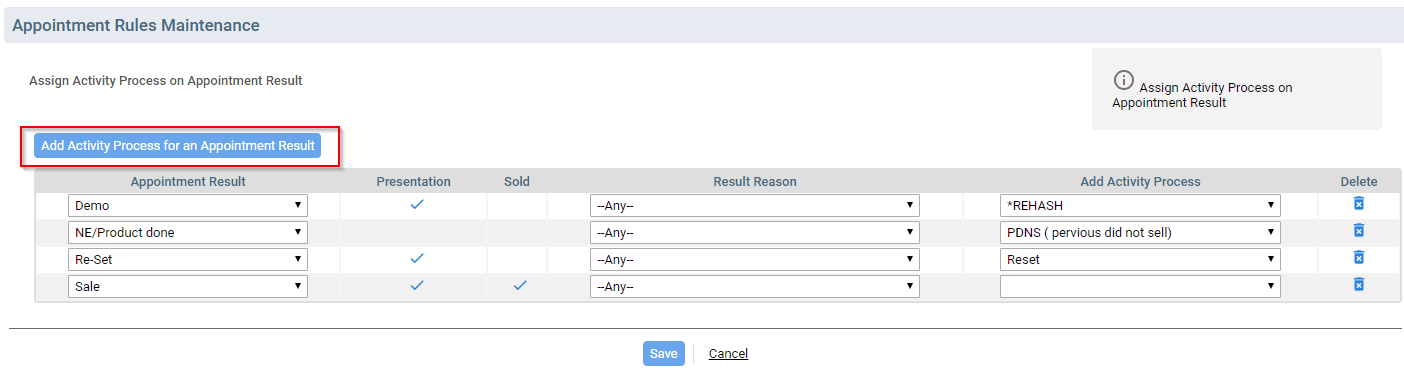Screen dimensions: 1404x382
Task: Click Add Activity Process for Appointment Result
Action: click(x=178, y=146)
